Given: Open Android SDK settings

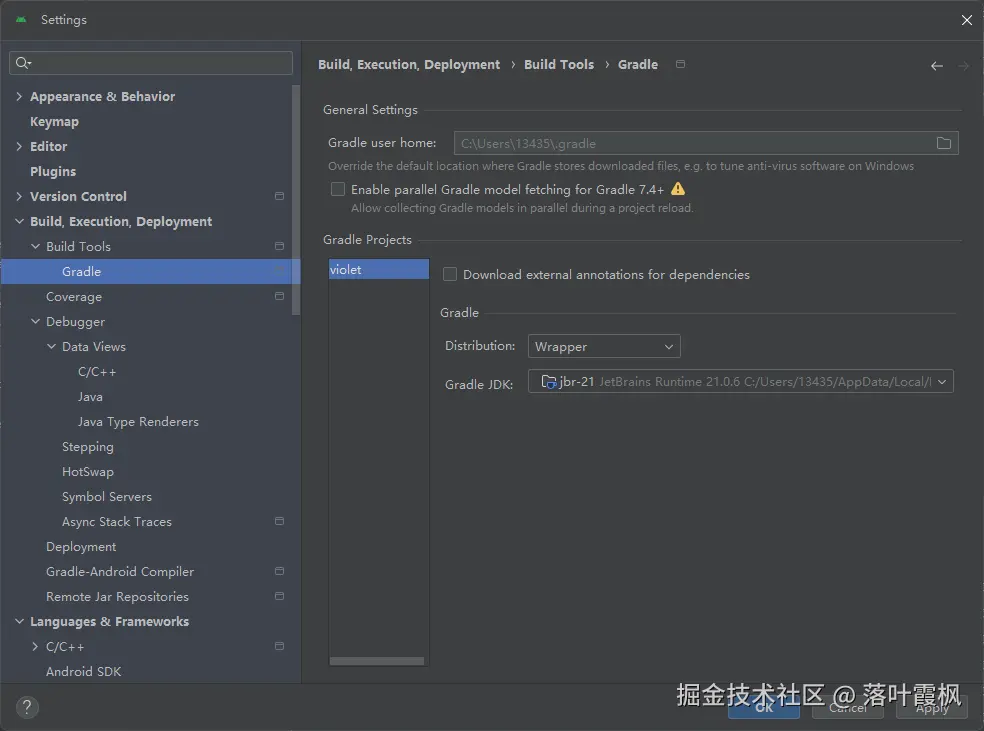Looking at the screenshot, I should pos(83,671).
